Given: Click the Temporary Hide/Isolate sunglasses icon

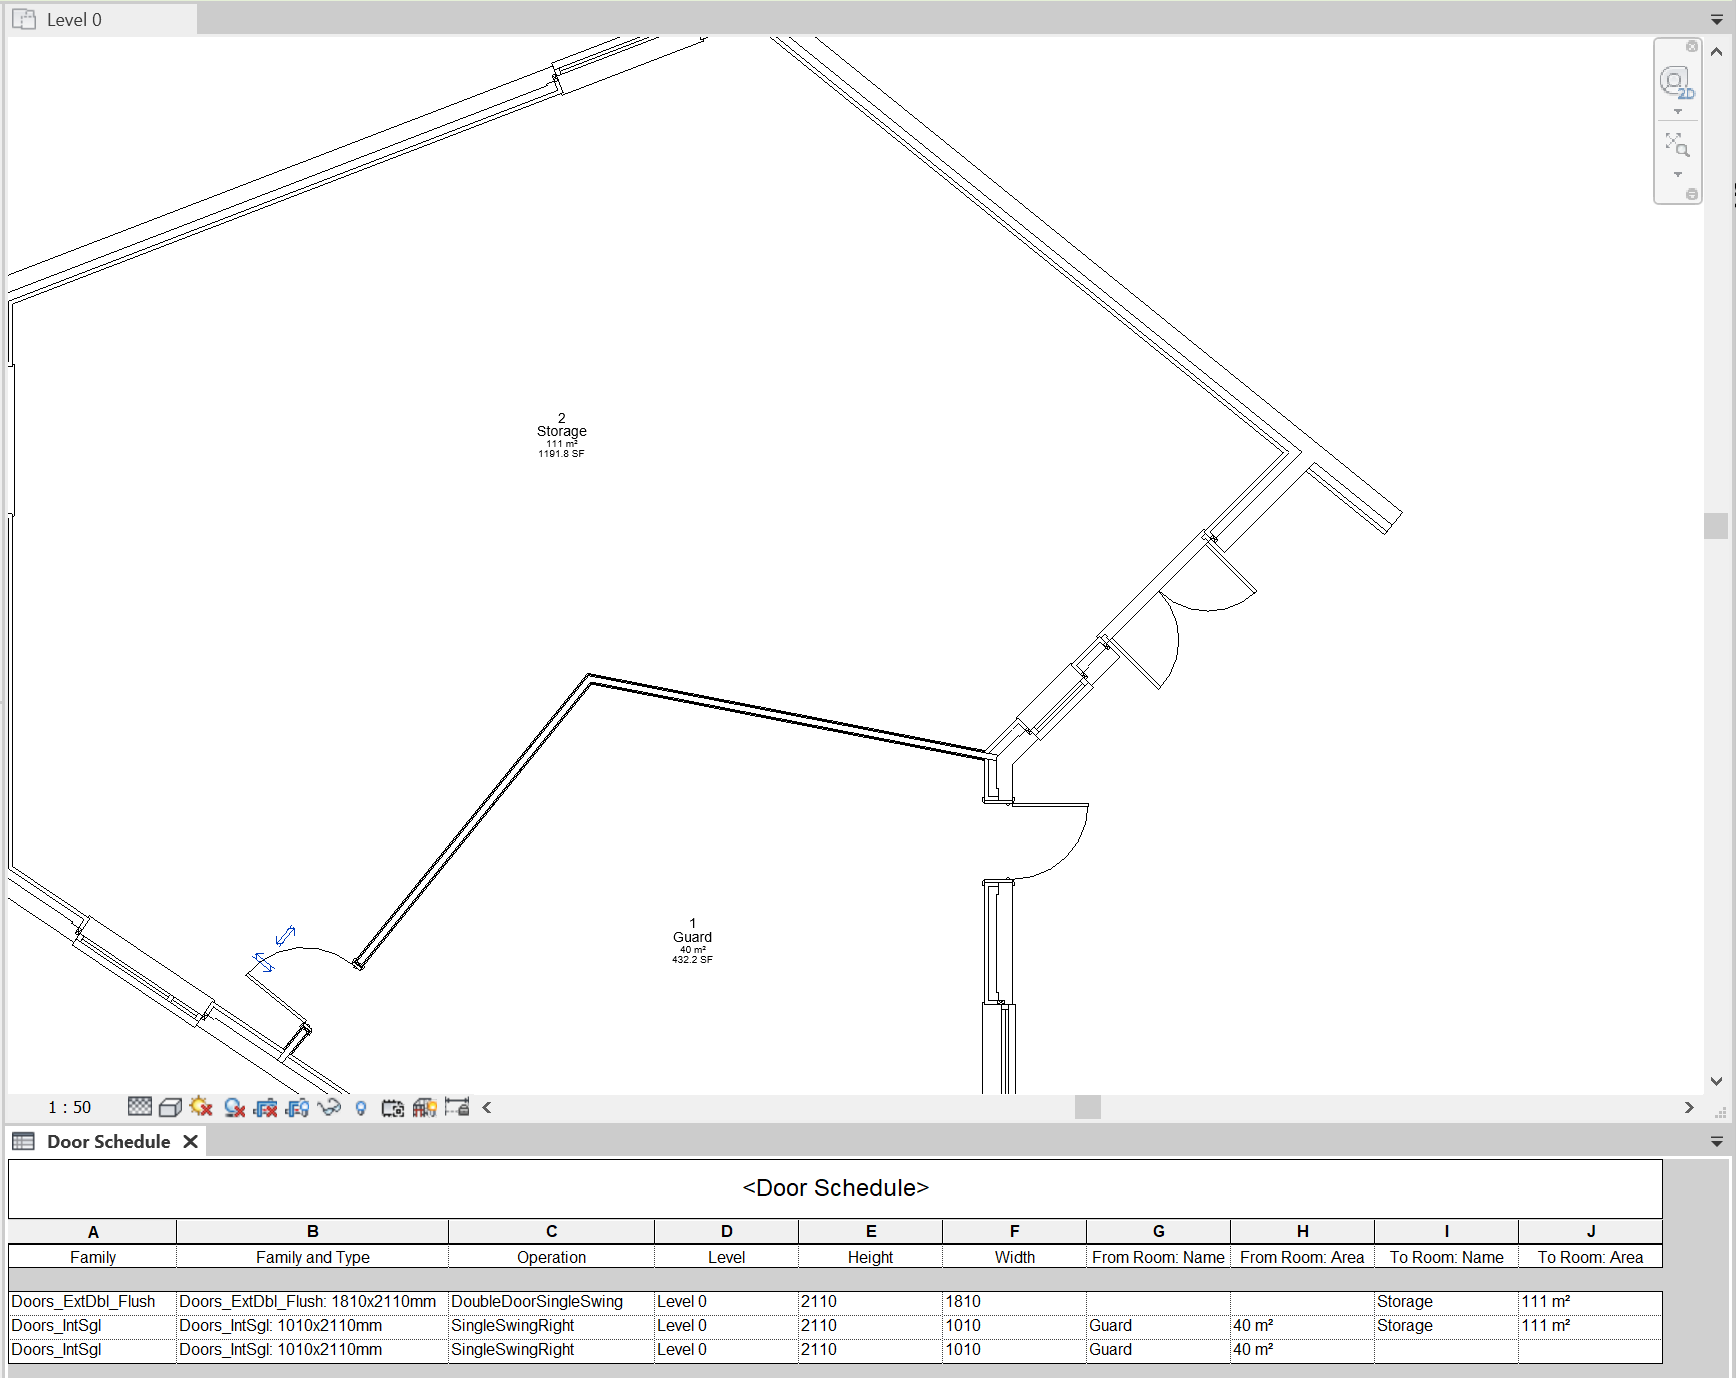Looking at the screenshot, I should coord(329,1107).
